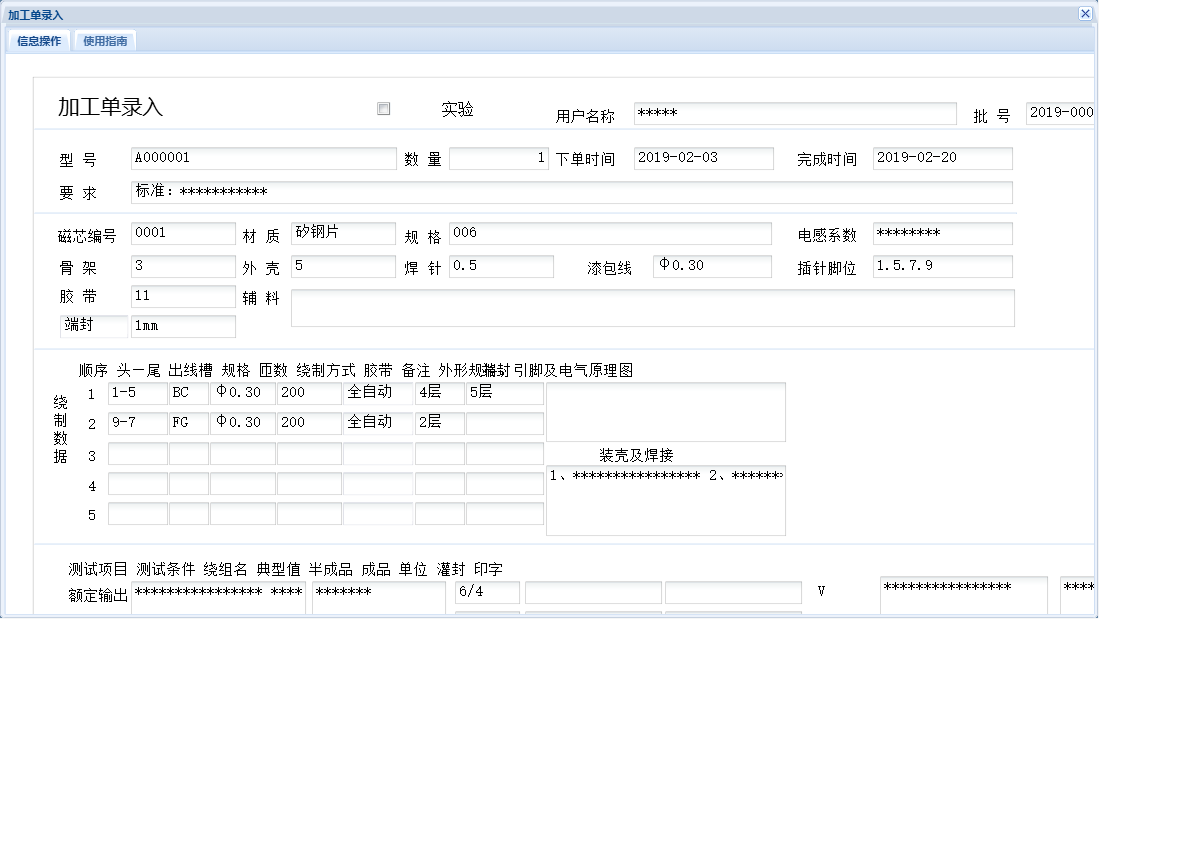Click the 插针脚位 field showing 1.5.7.9
Screen dimensions: 1200x847
(x=942, y=266)
